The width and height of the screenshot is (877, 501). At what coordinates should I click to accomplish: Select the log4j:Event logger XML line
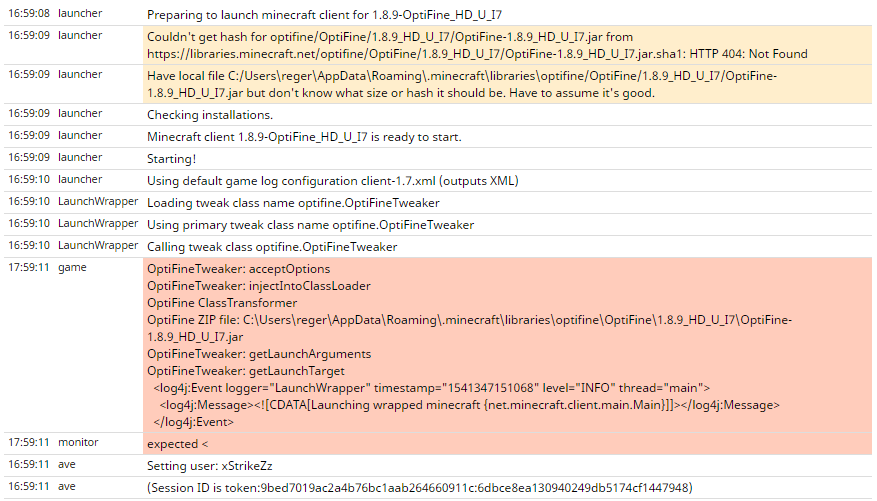coord(432,388)
